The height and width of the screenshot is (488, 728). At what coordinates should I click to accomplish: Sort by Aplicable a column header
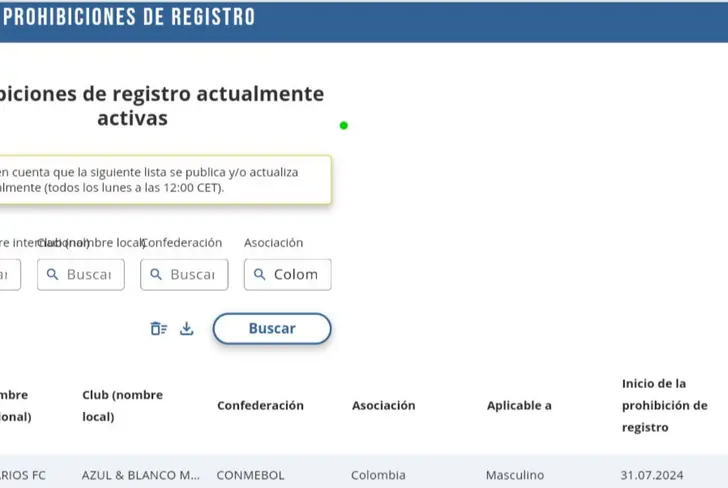(519, 405)
